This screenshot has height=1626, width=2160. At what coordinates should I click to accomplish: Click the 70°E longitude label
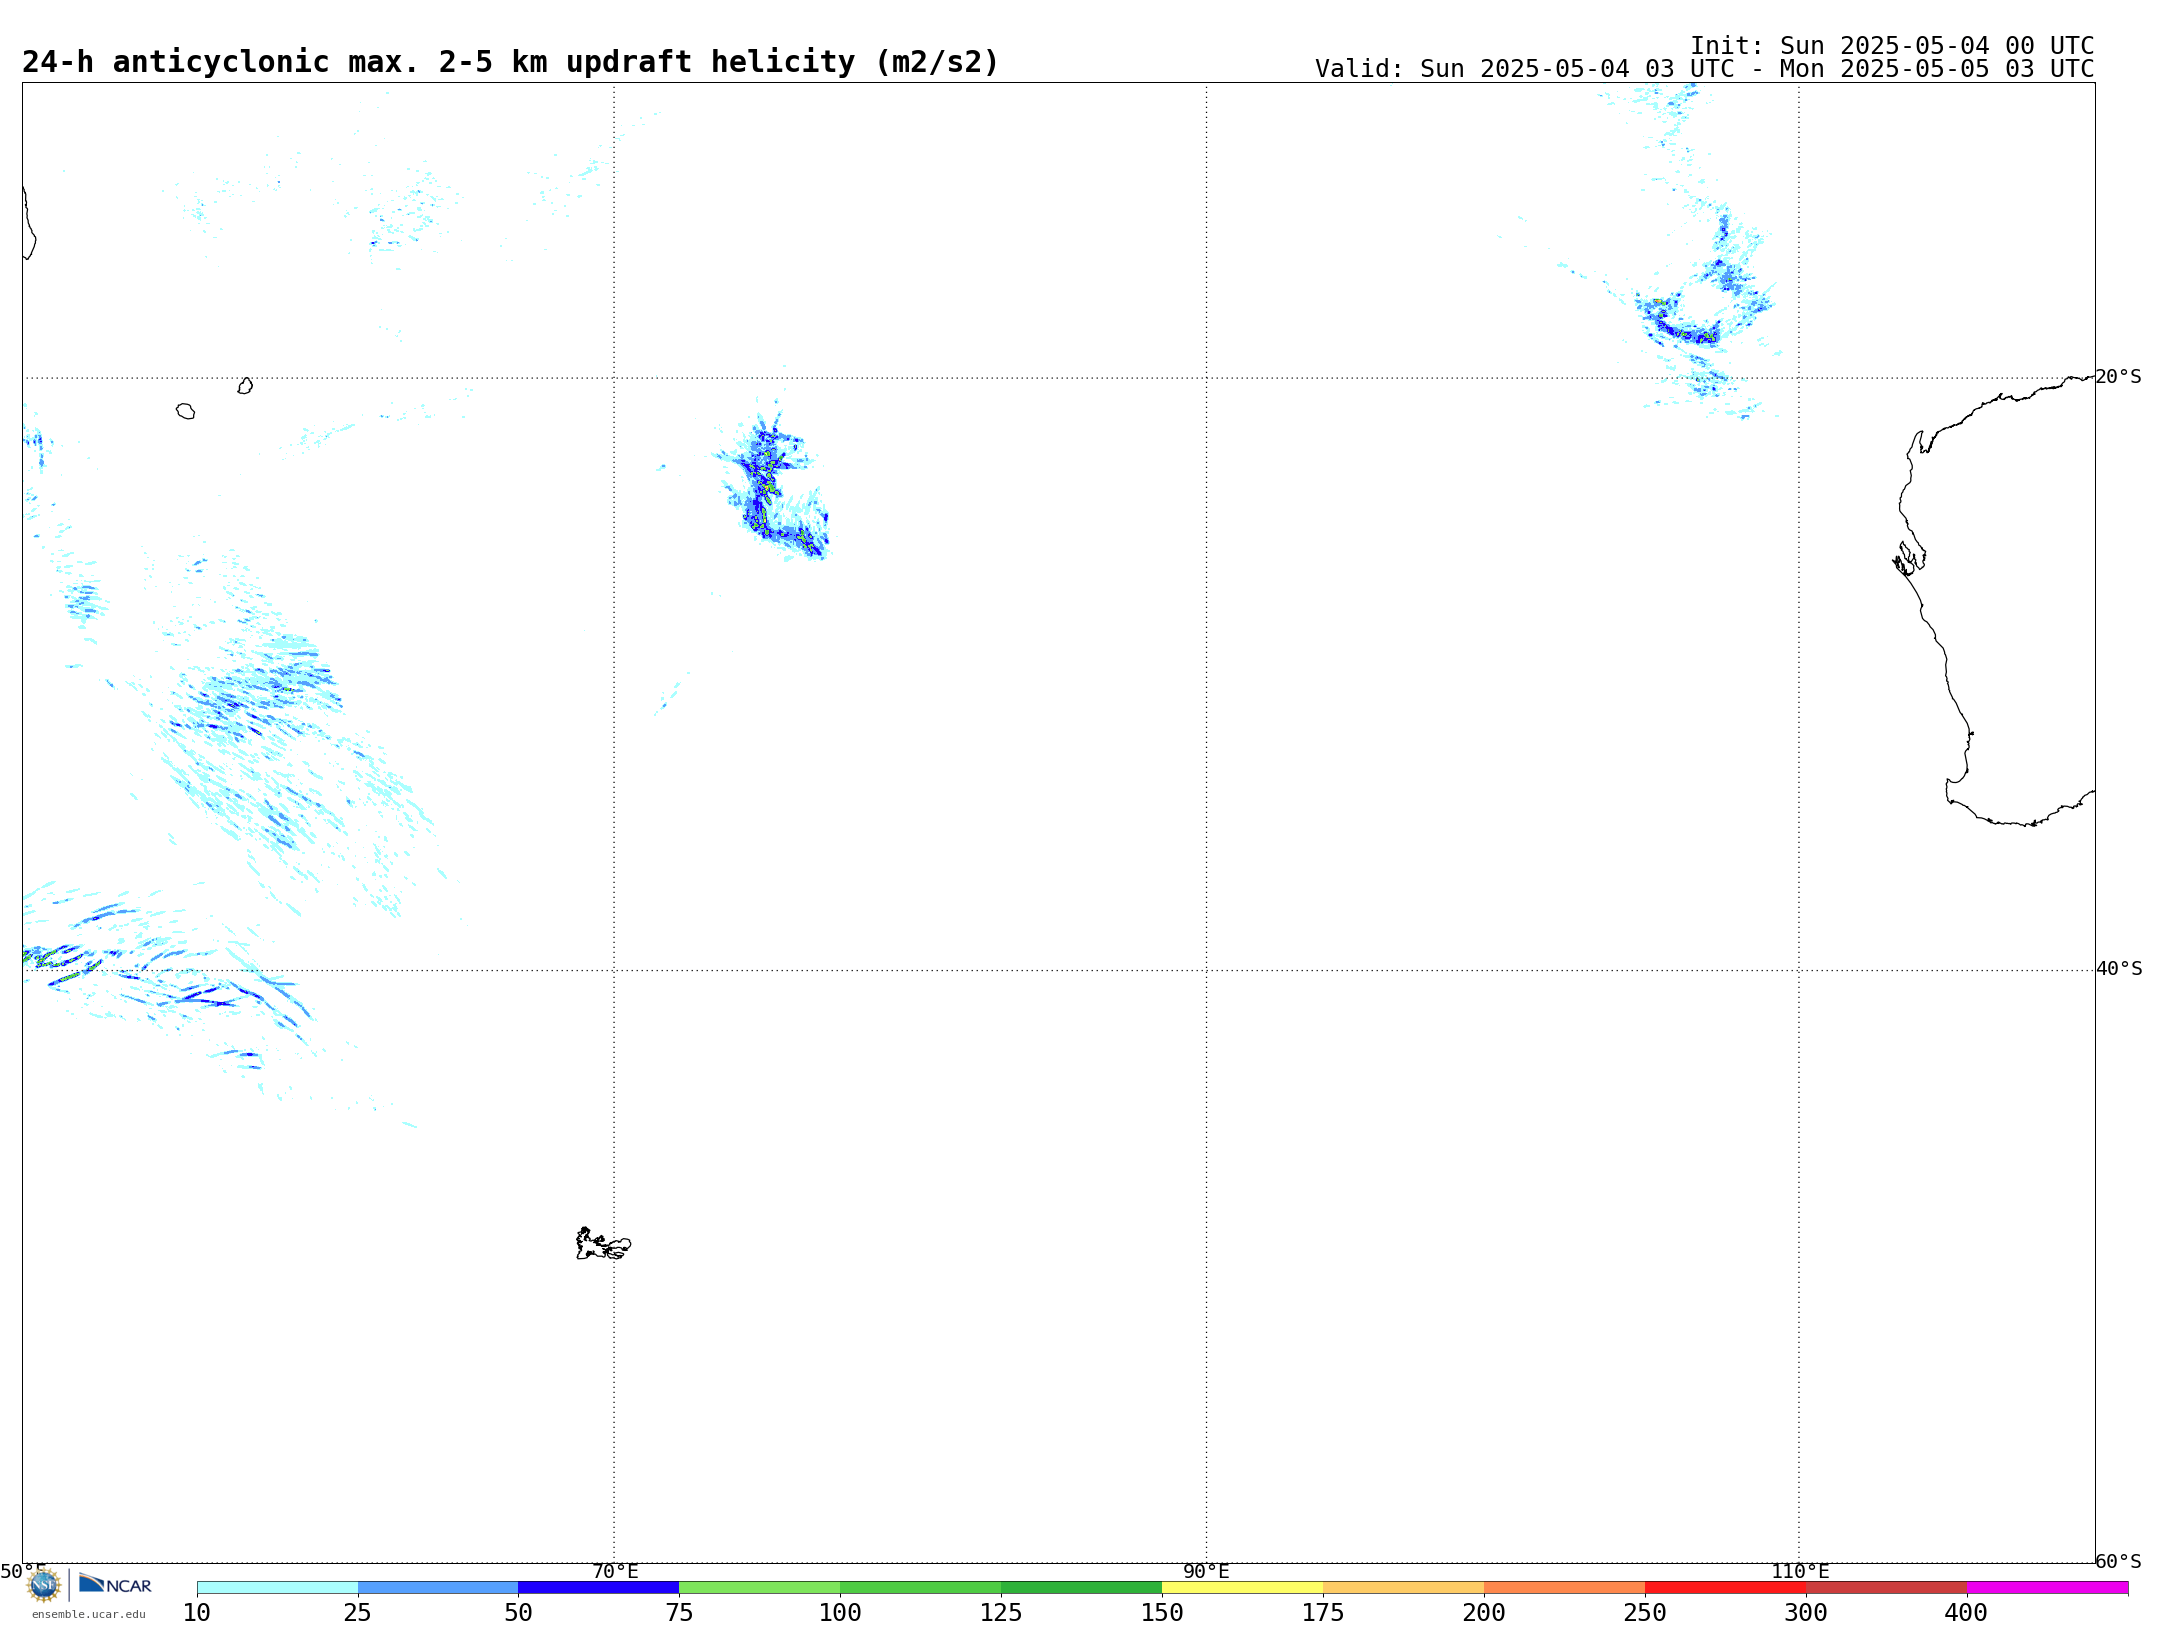point(615,1571)
